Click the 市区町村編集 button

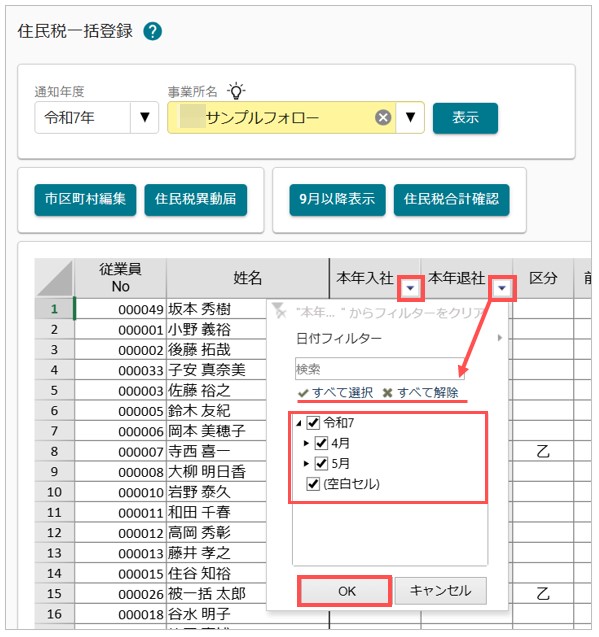(x=85, y=199)
